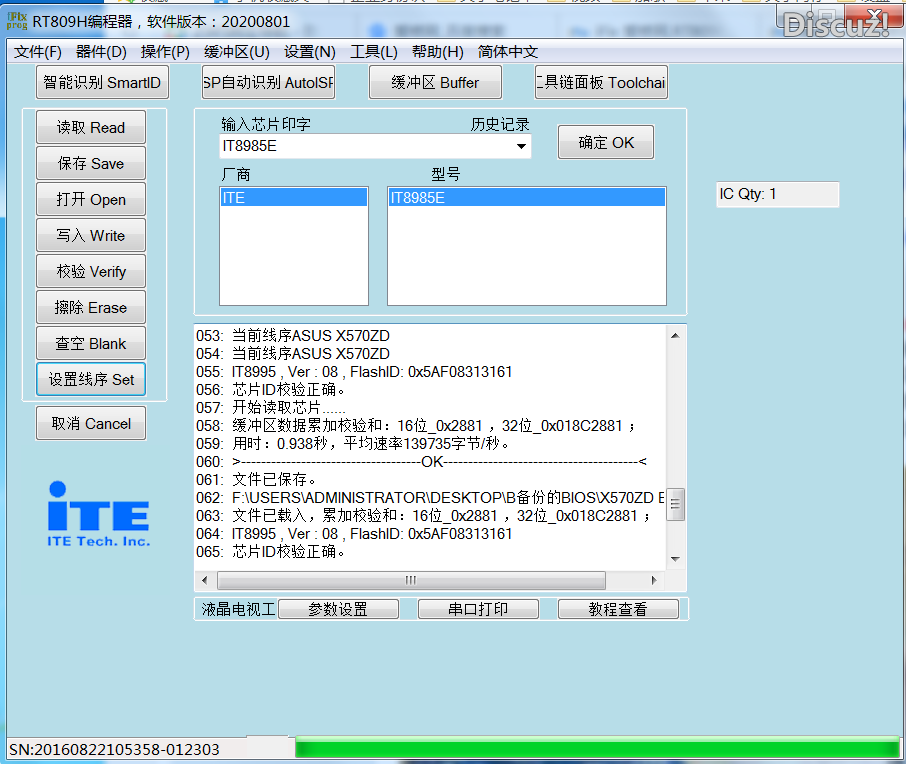Configure wiring via 设置线序 Set

90,379
